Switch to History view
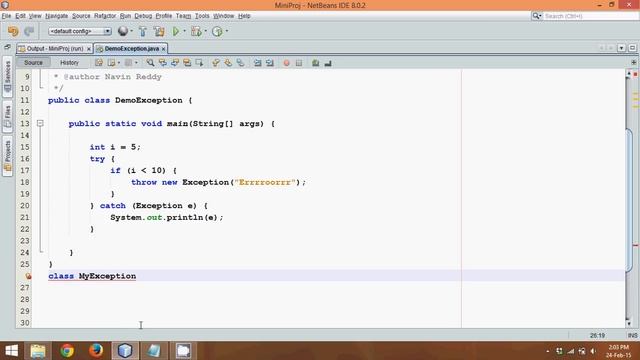The width and height of the screenshot is (640, 360). click(x=69, y=62)
